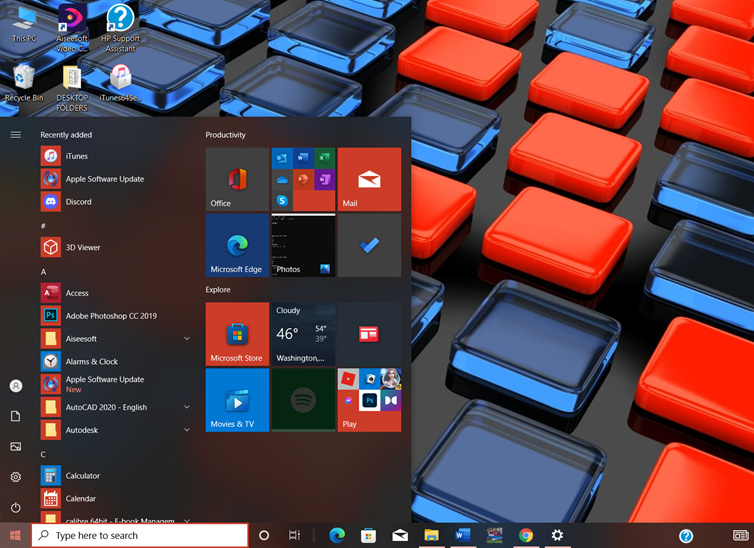Launch Access from the app list

(115, 293)
